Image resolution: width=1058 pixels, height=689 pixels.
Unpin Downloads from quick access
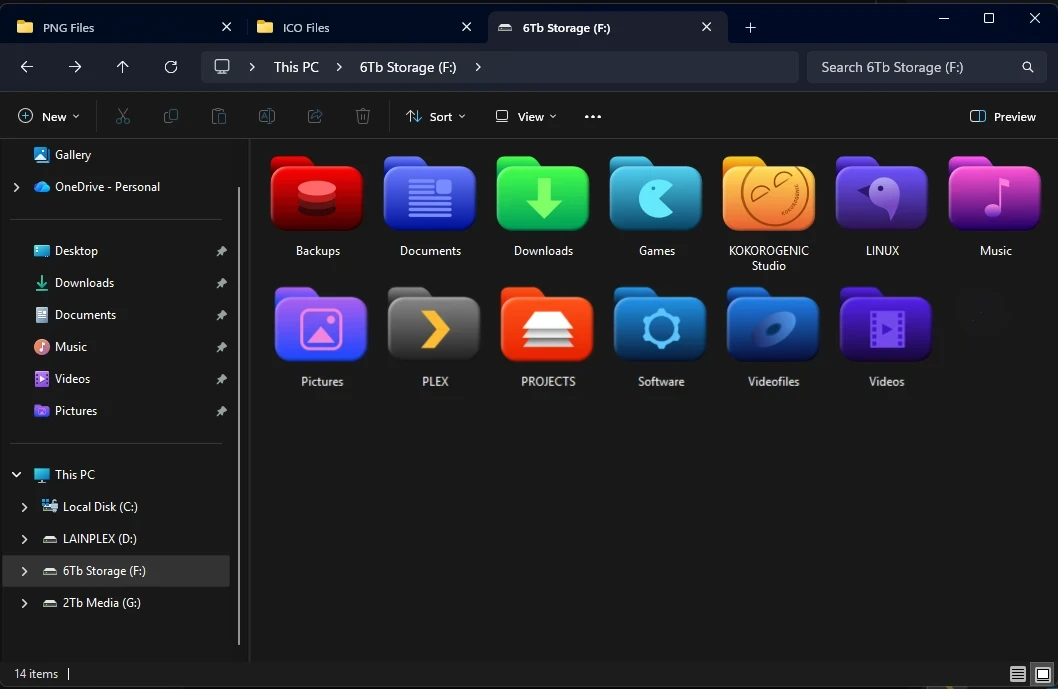[x=221, y=283]
